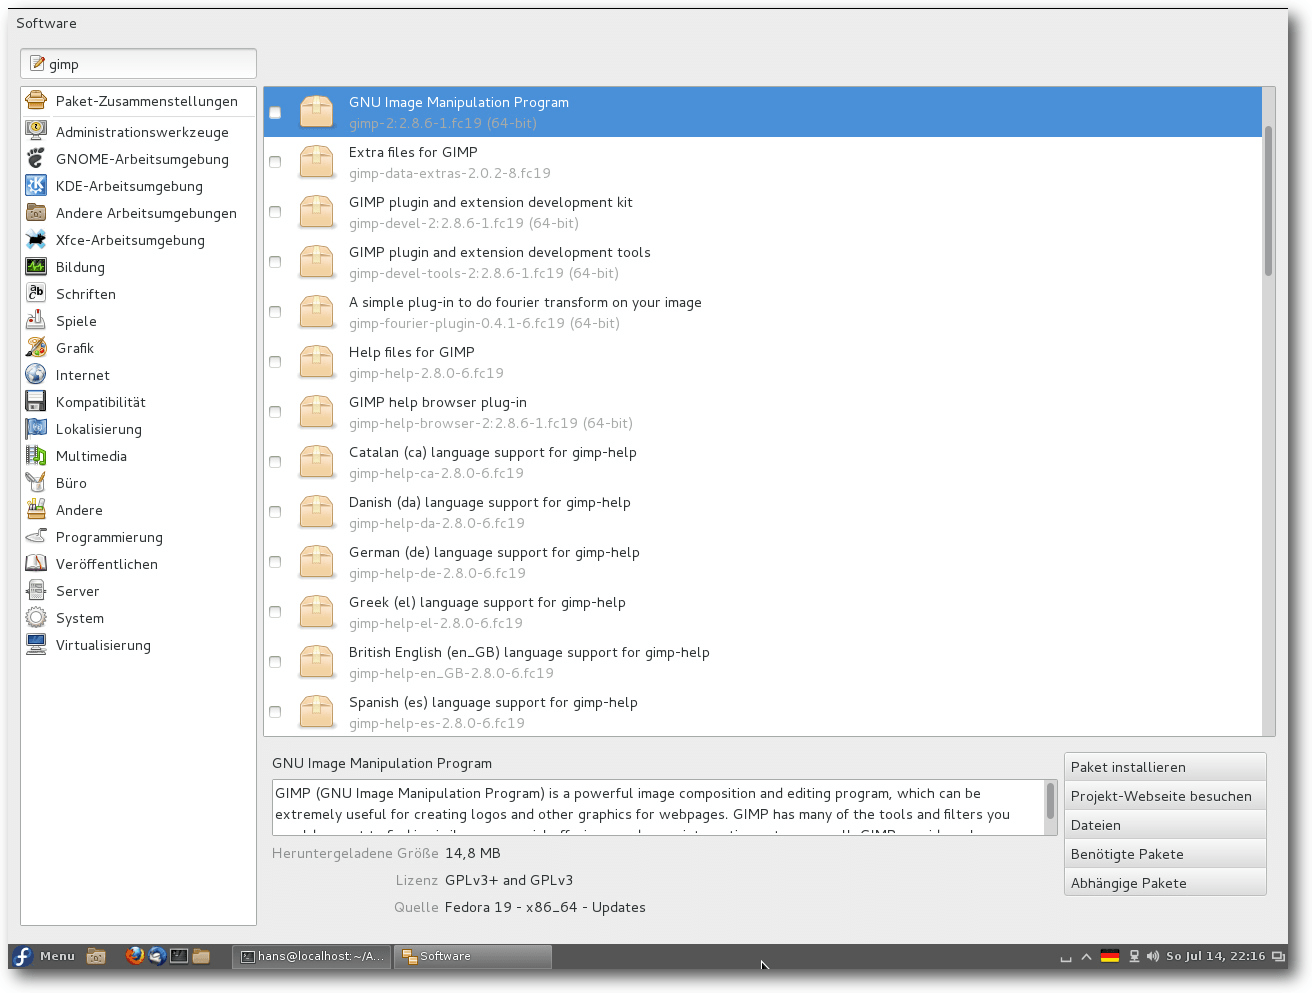This screenshot has height=993, width=1312.
Task: Open the file manager taskbar icon
Action: pos(201,956)
